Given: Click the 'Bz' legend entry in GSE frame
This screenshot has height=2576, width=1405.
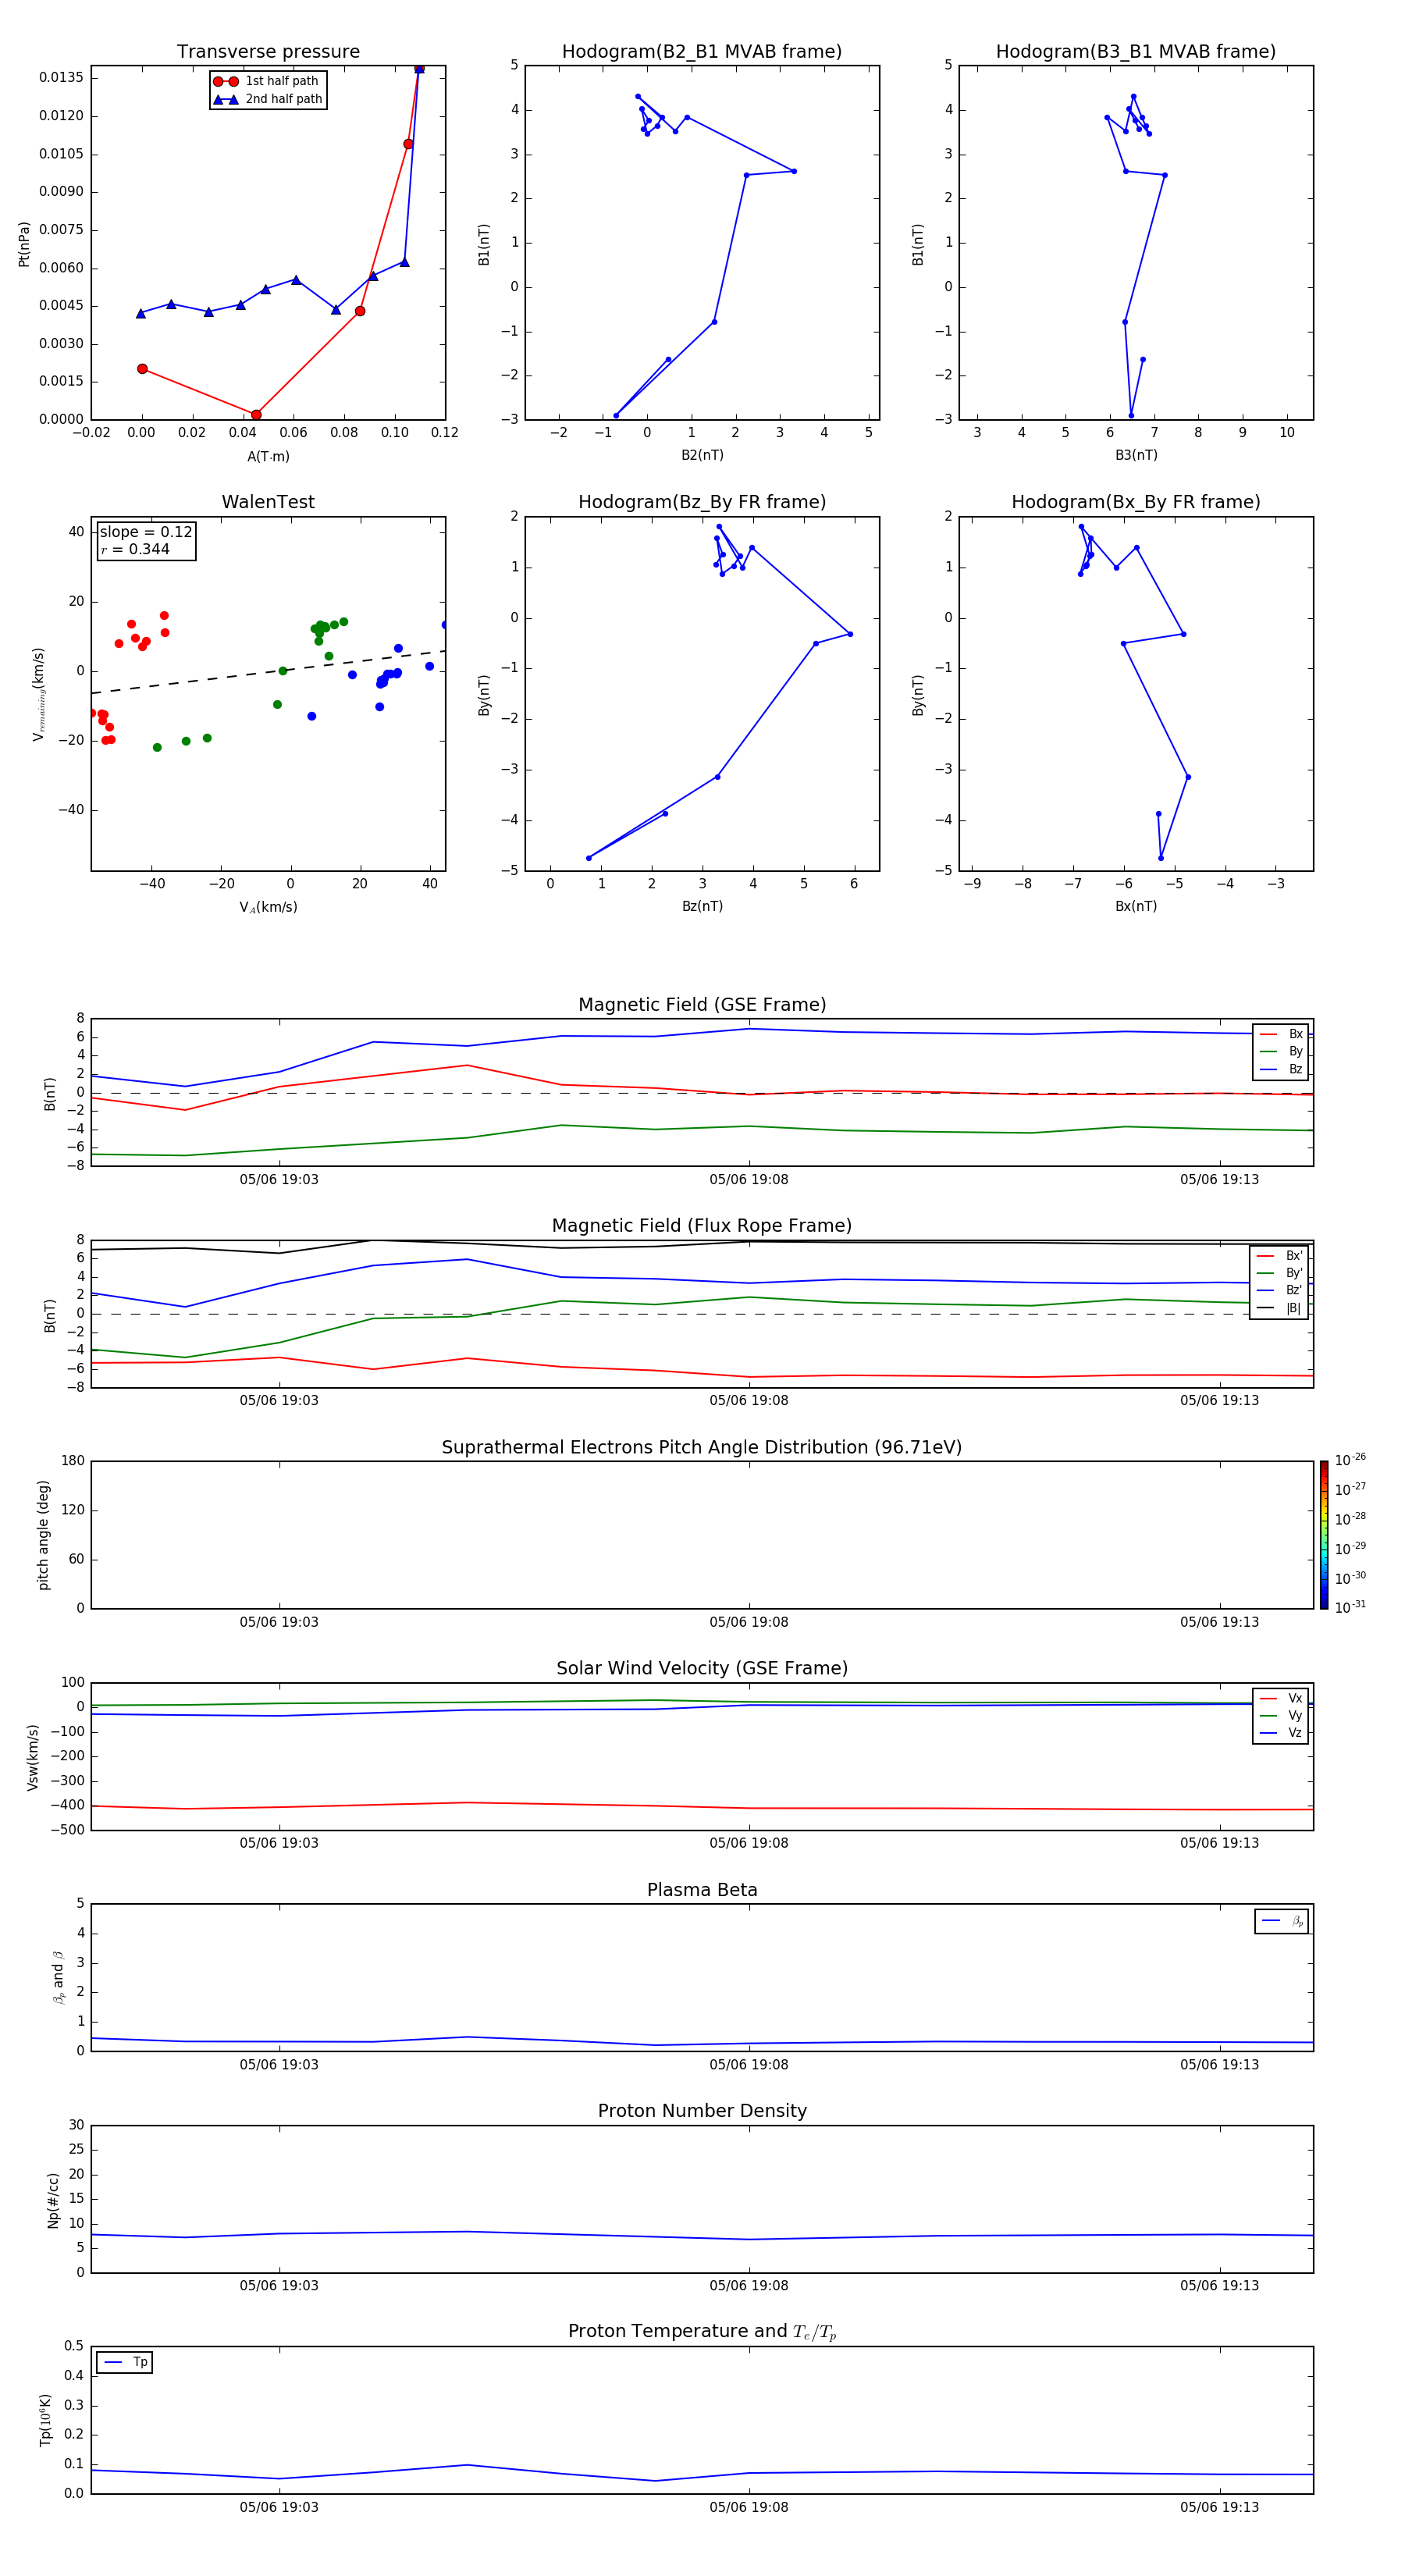Looking at the screenshot, I should [1281, 1070].
